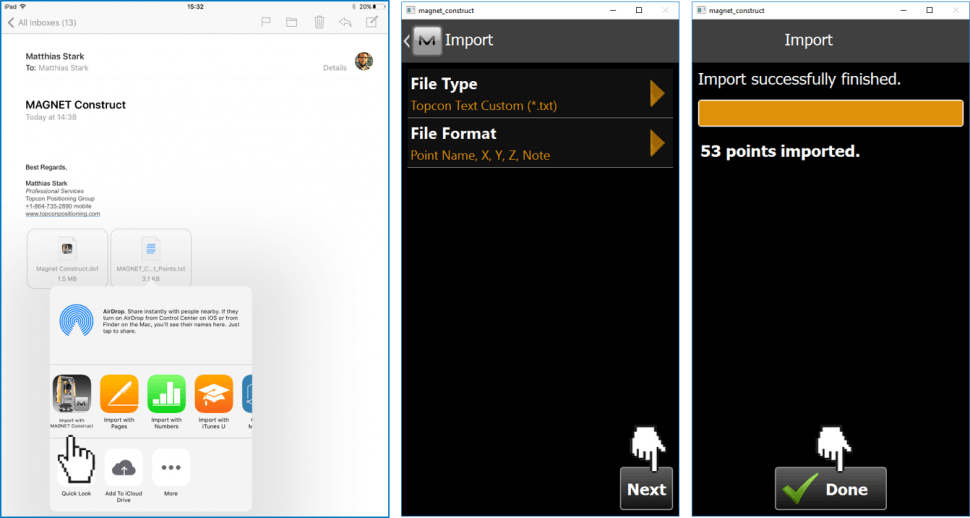
Task: Select Import with Numbers icon
Action: (167, 393)
